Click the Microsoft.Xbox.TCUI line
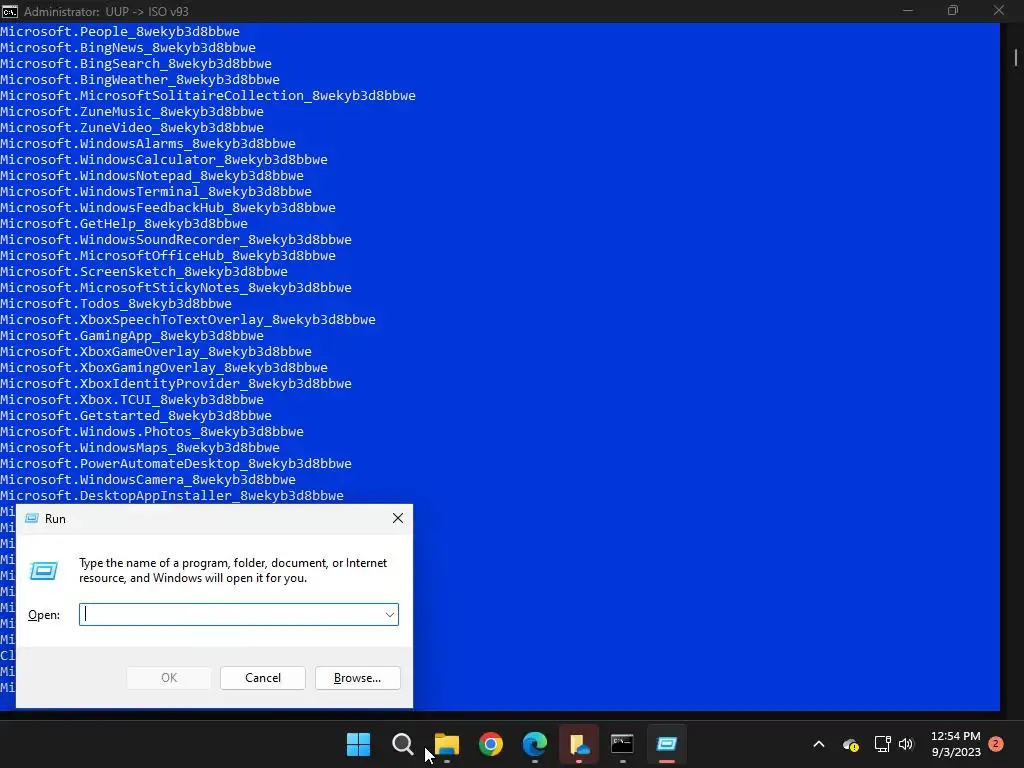The image size is (1024, 768). click(x=132, y=400)
